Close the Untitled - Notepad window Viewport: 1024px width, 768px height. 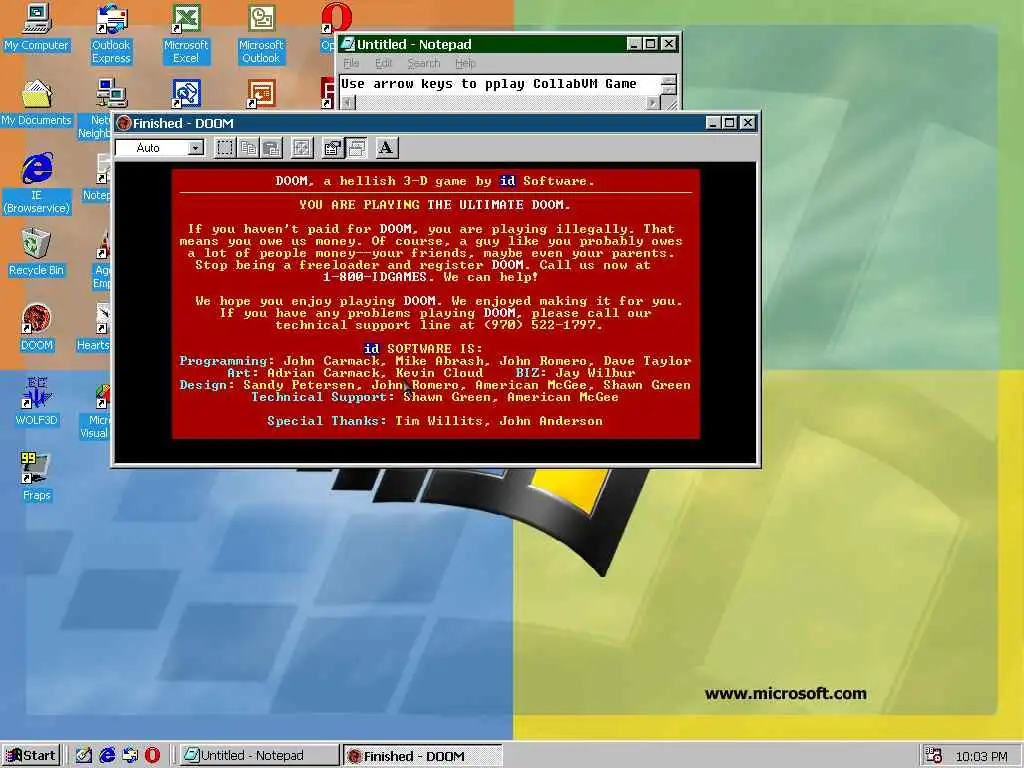coord(669,44)
